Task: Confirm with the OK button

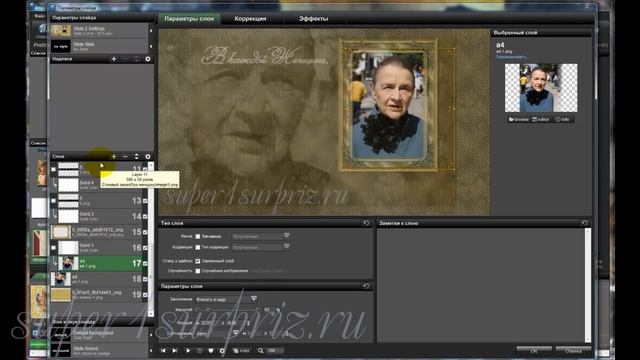Action: (534, 351)
